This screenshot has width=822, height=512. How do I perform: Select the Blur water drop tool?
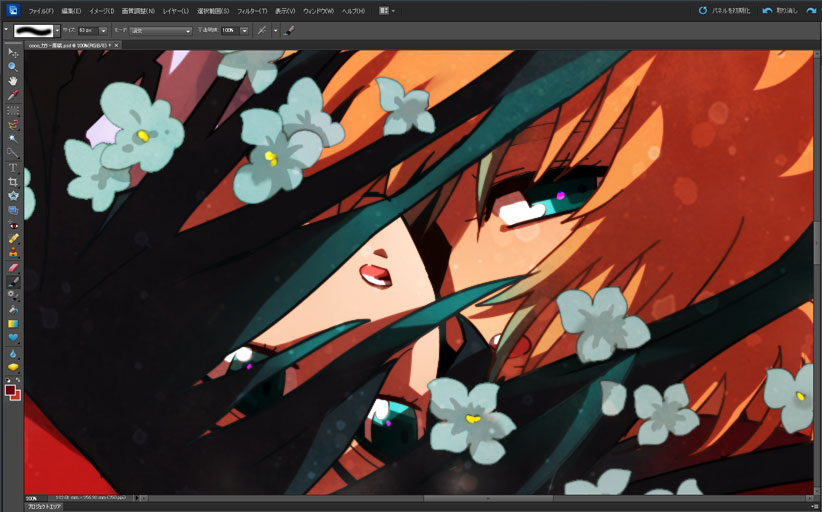tap(13, 353)
